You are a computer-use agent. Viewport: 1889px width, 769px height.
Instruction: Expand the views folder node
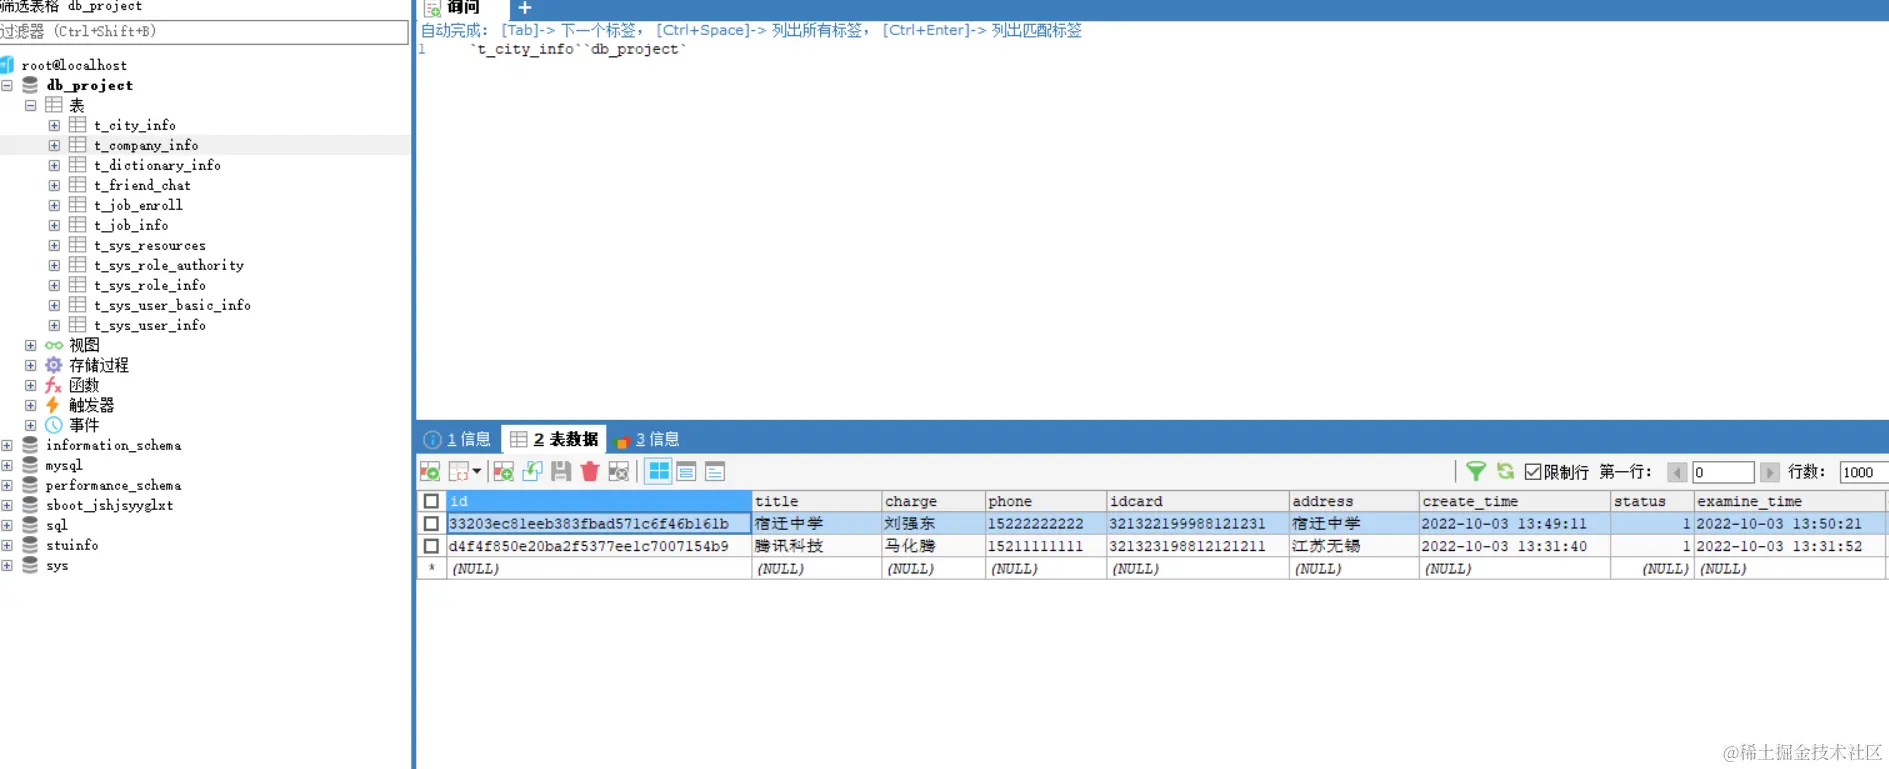(31, 345)
